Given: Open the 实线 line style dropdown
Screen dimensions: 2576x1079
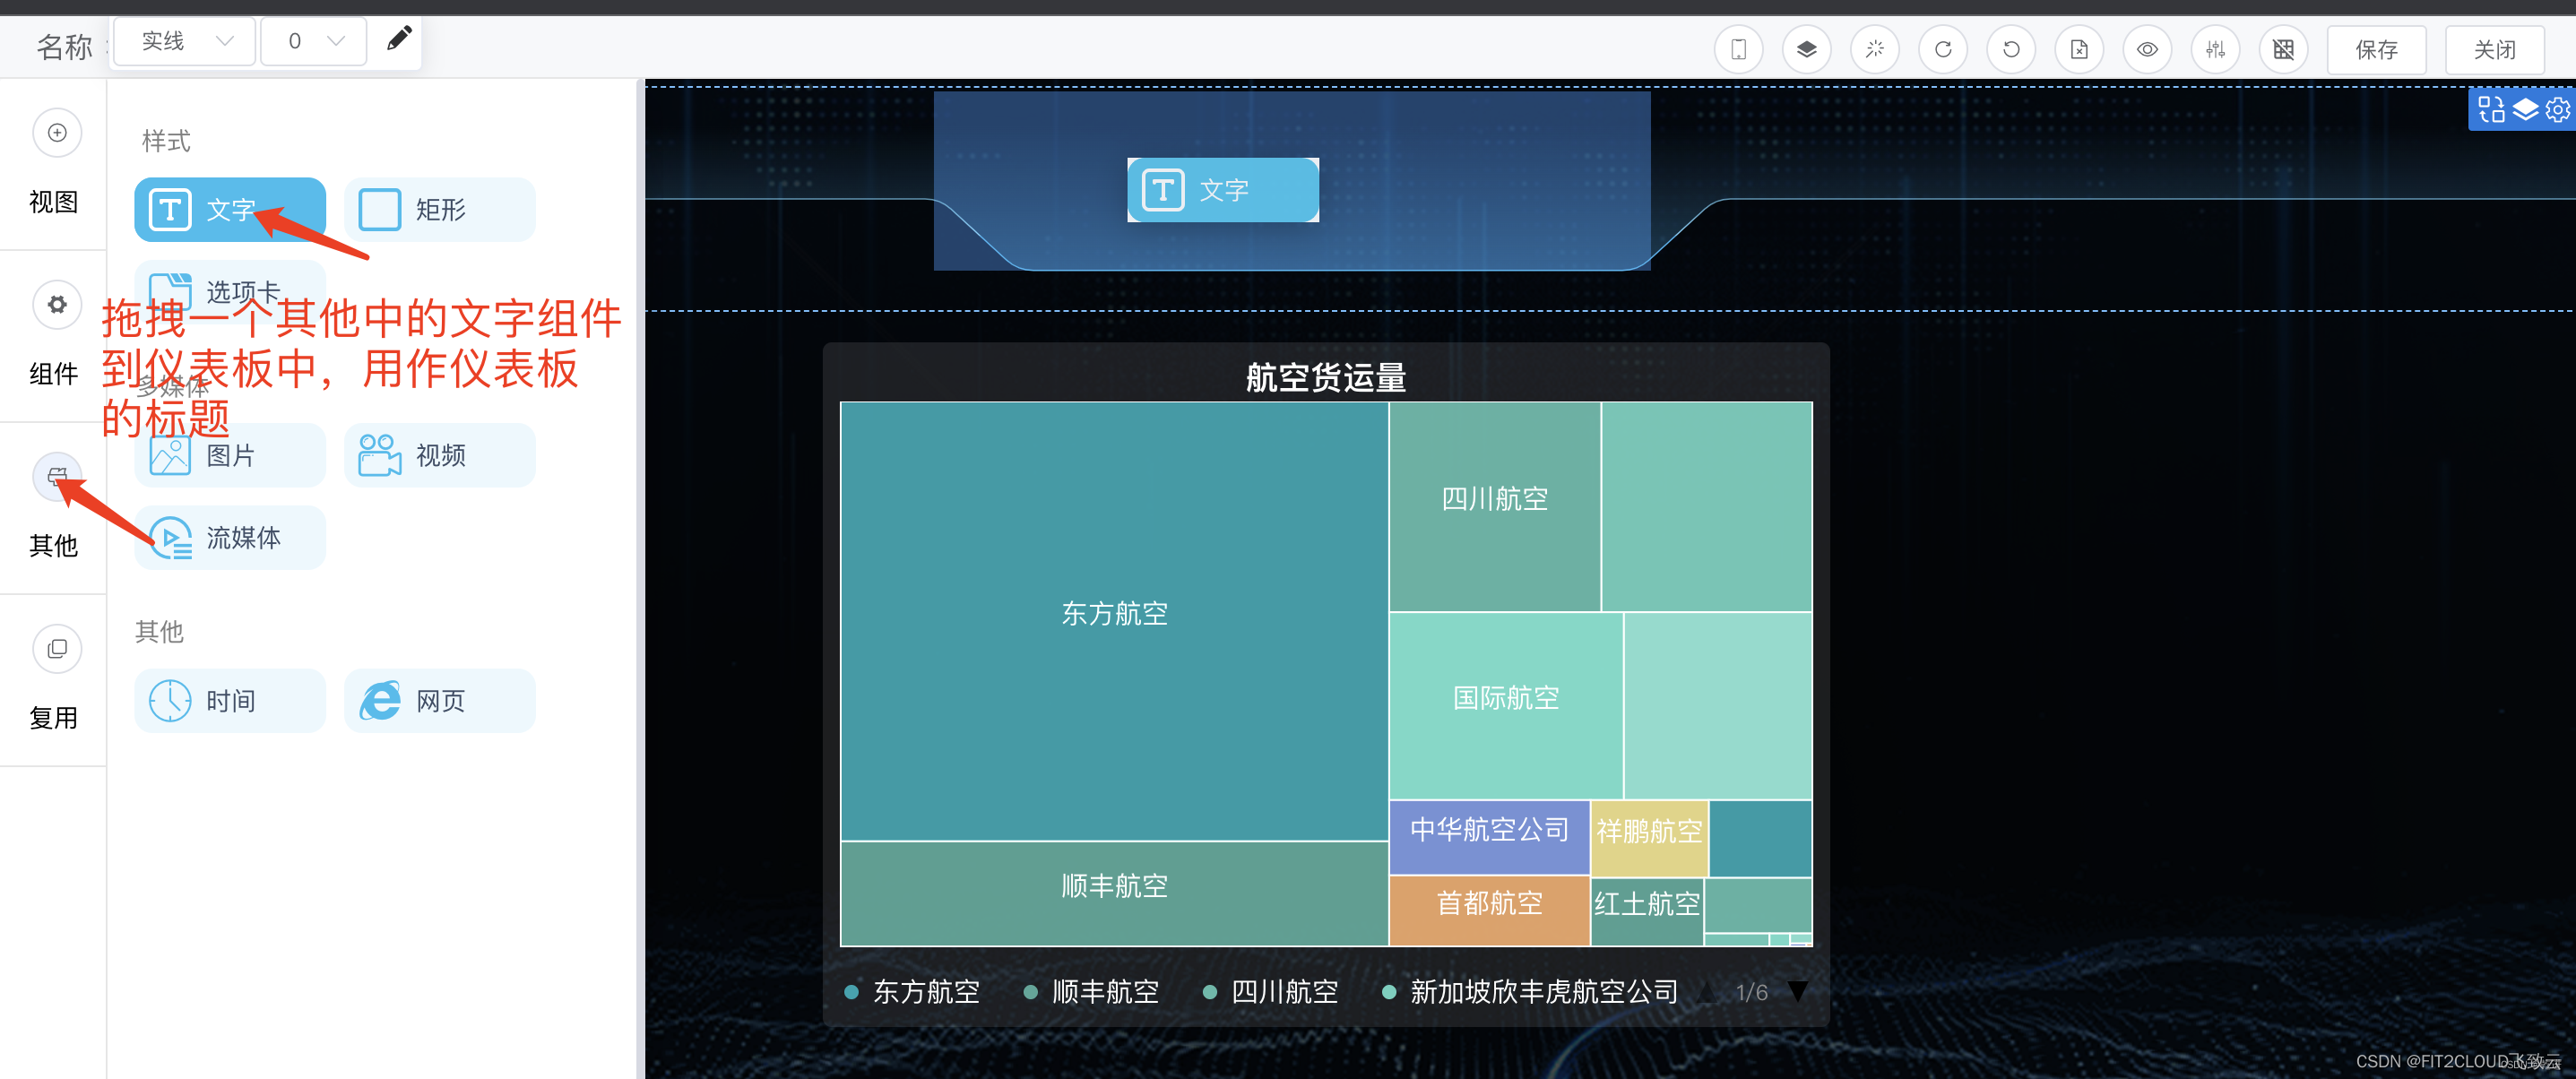Looking at the screenshot, I should pos(184,41).
